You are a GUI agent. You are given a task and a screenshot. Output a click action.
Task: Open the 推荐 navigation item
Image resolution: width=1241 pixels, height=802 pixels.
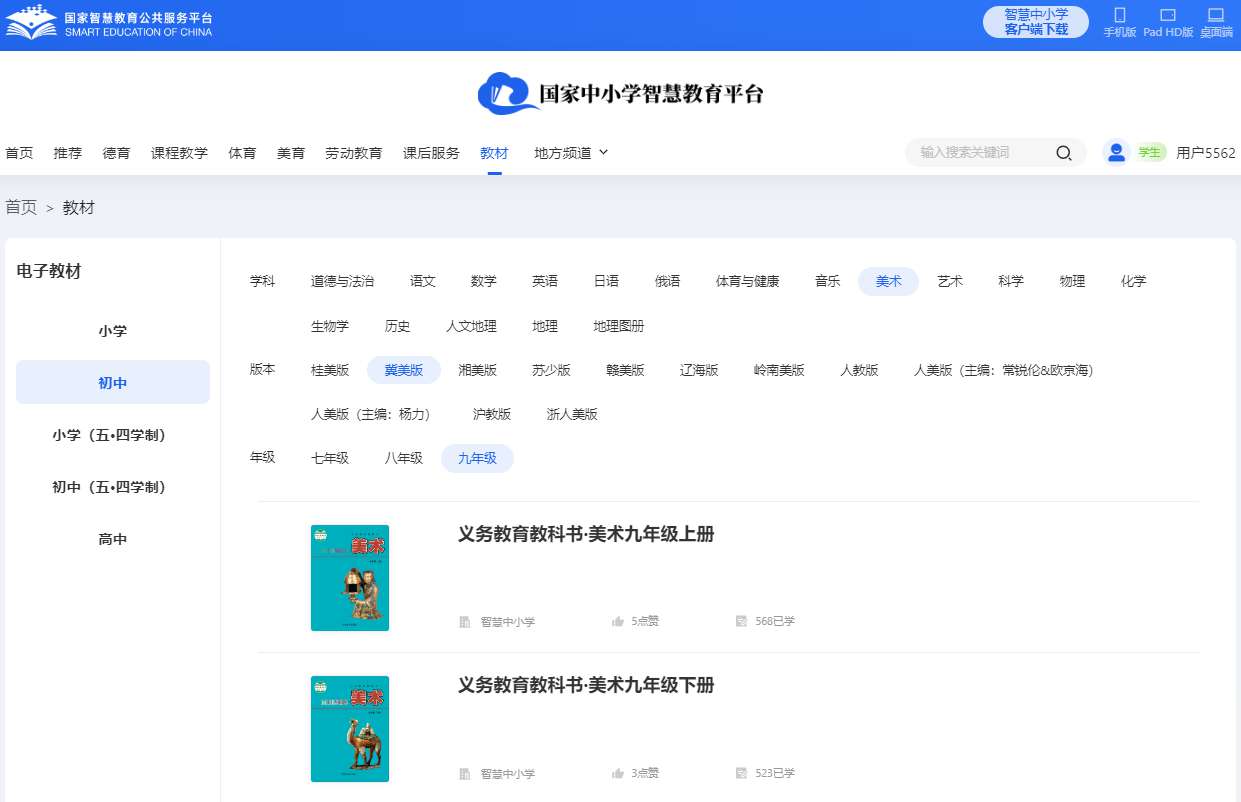pos(68,153)
